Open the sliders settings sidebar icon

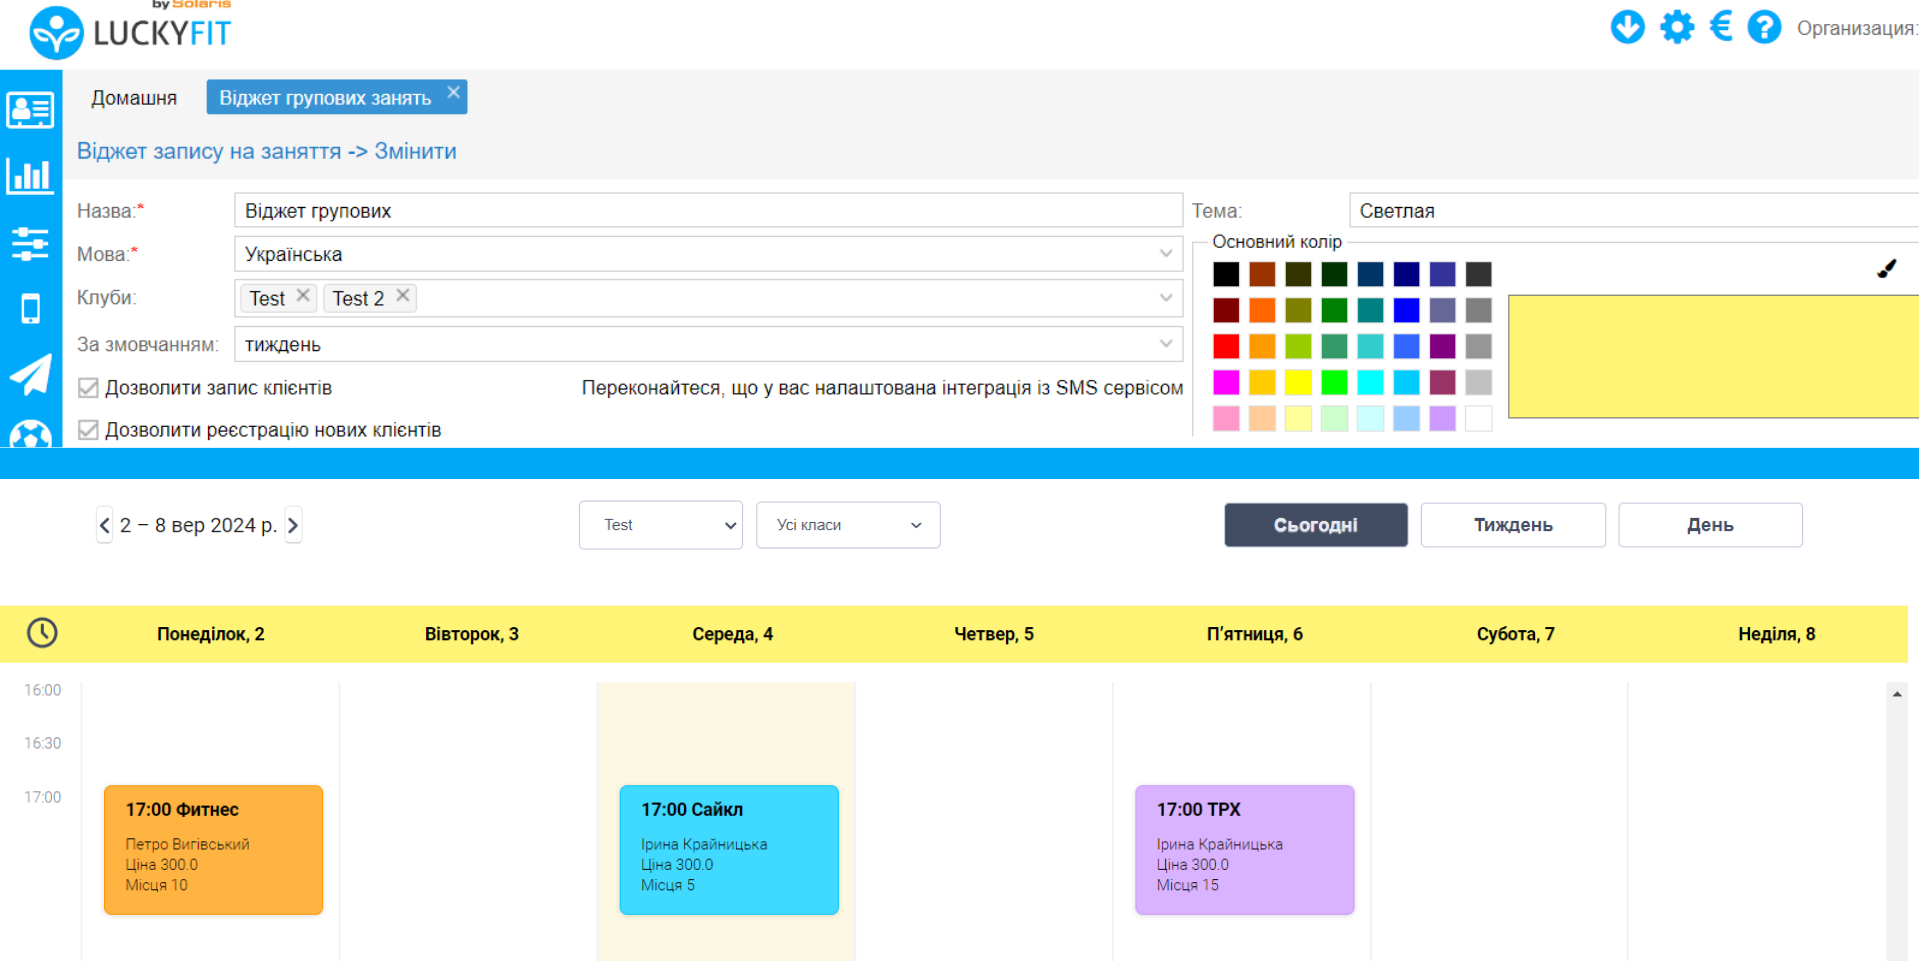click(x=30, y=243)
